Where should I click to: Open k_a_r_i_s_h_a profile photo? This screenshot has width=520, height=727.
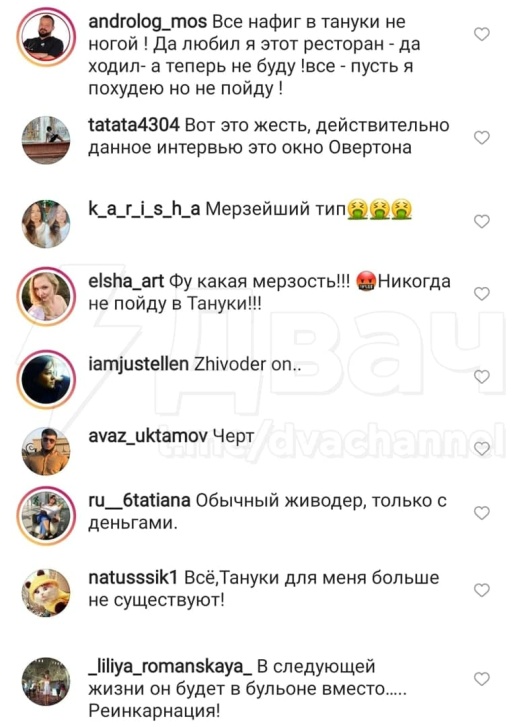tap(46, 224)
